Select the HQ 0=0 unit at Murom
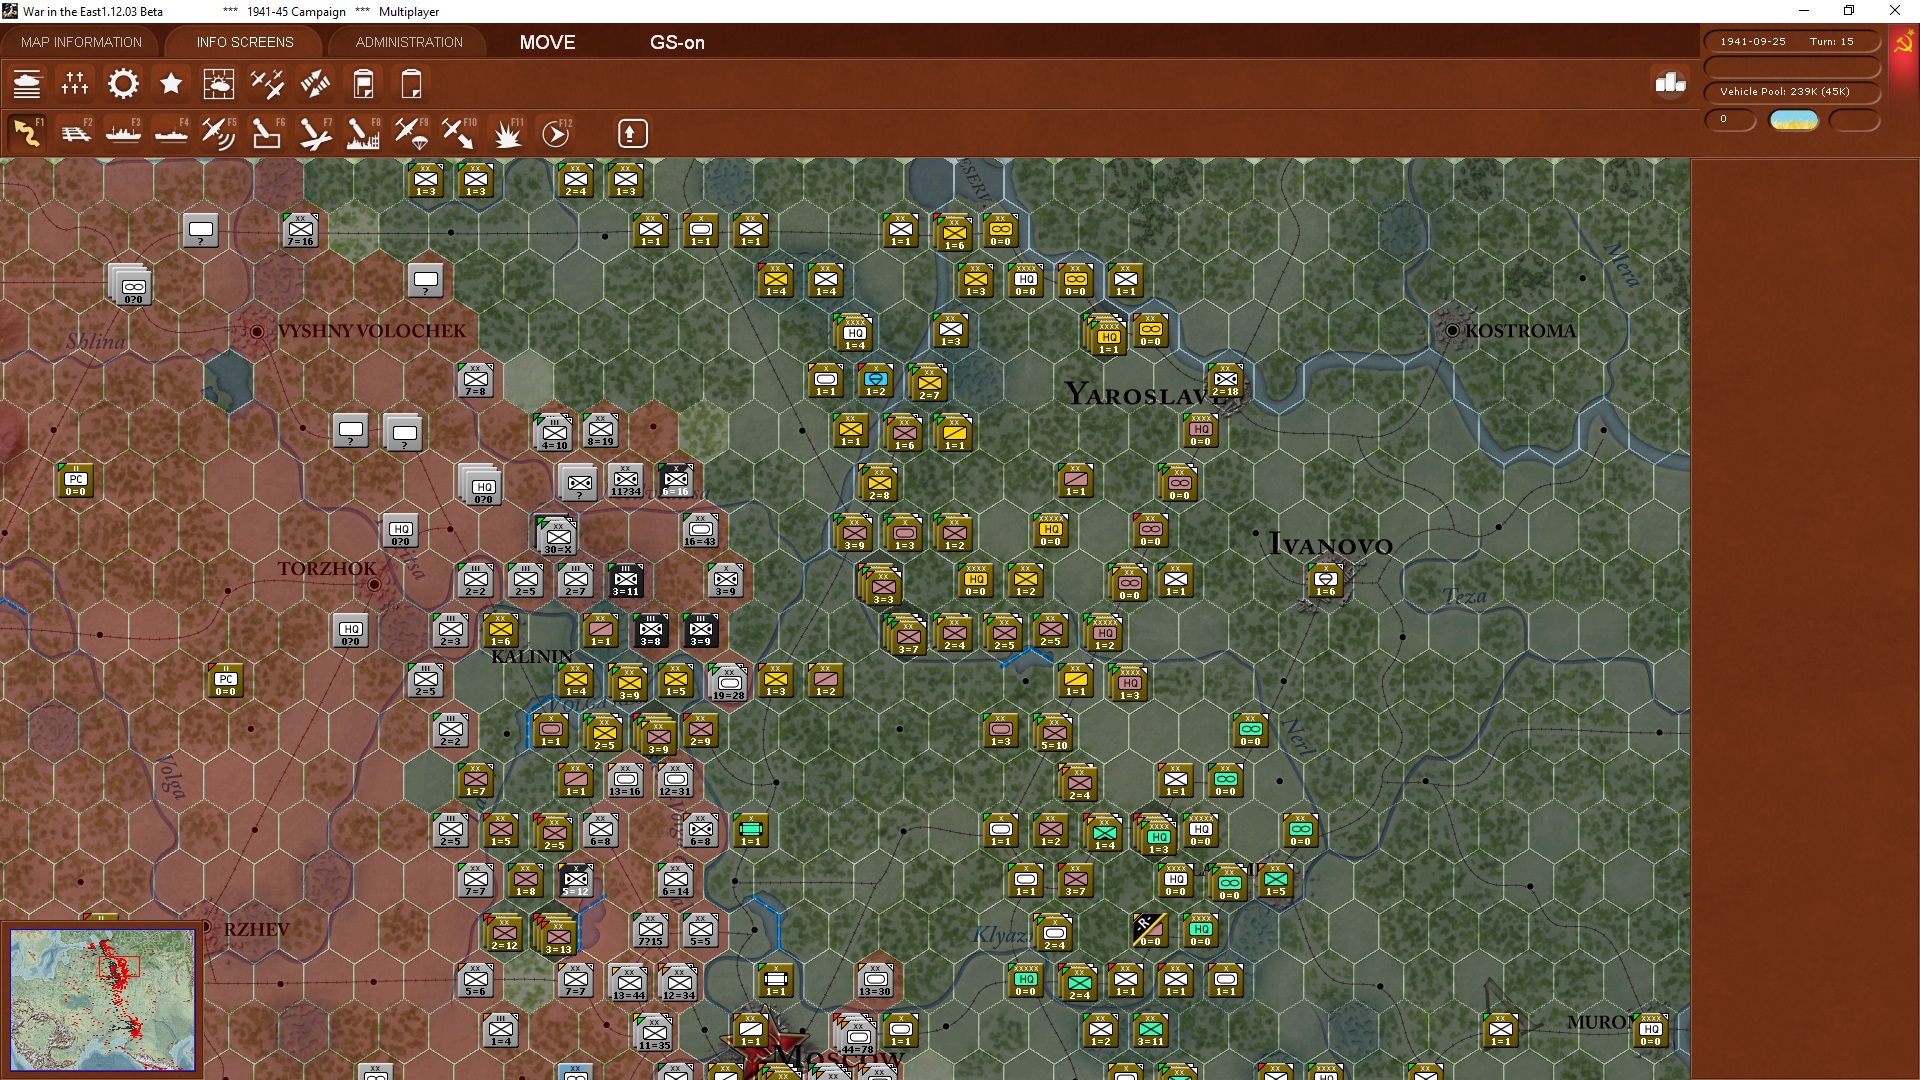 coord(1650,1030)
